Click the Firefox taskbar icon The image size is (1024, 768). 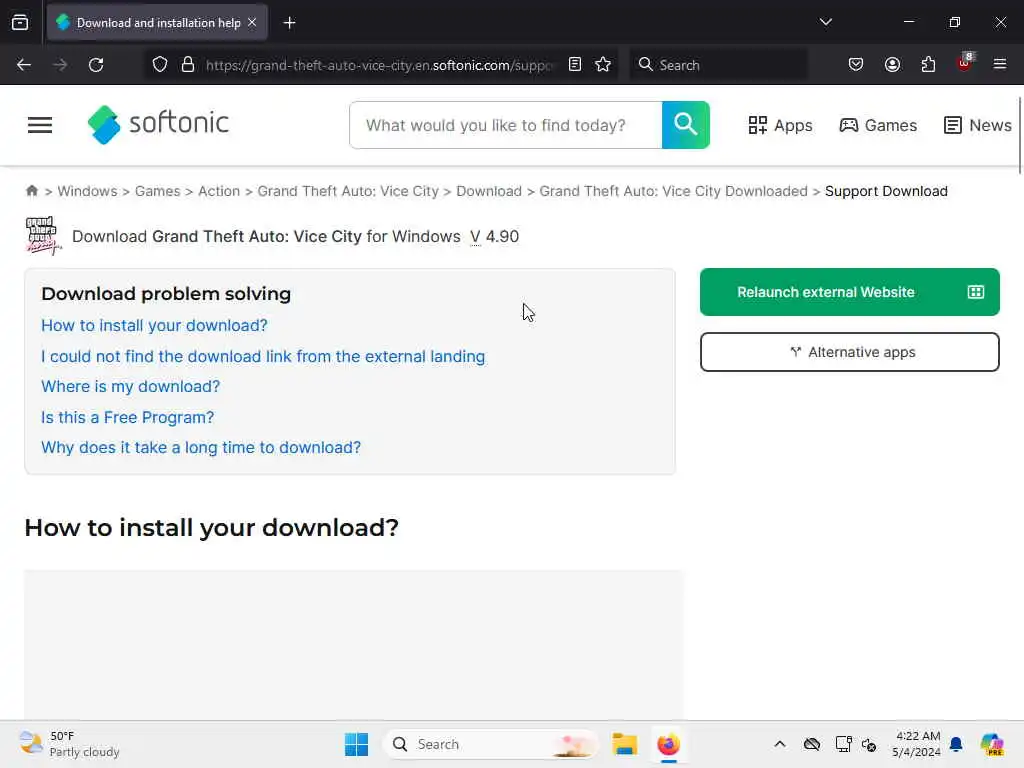pos(668,744)
